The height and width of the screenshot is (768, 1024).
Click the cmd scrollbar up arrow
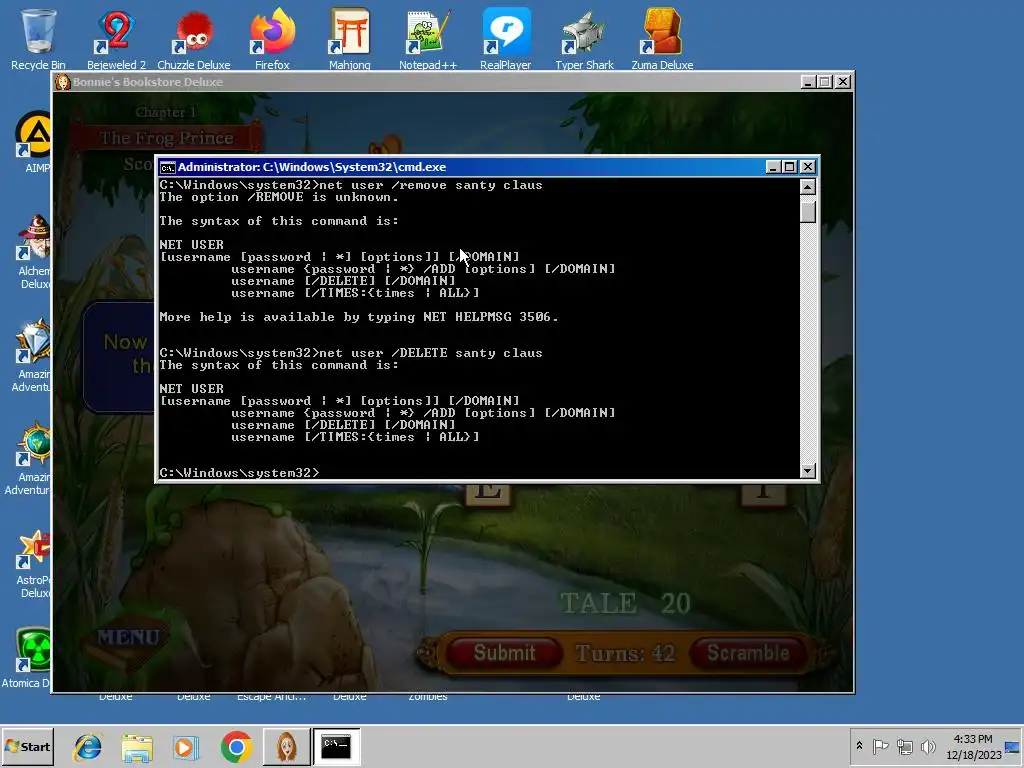(x=808, y=187)
